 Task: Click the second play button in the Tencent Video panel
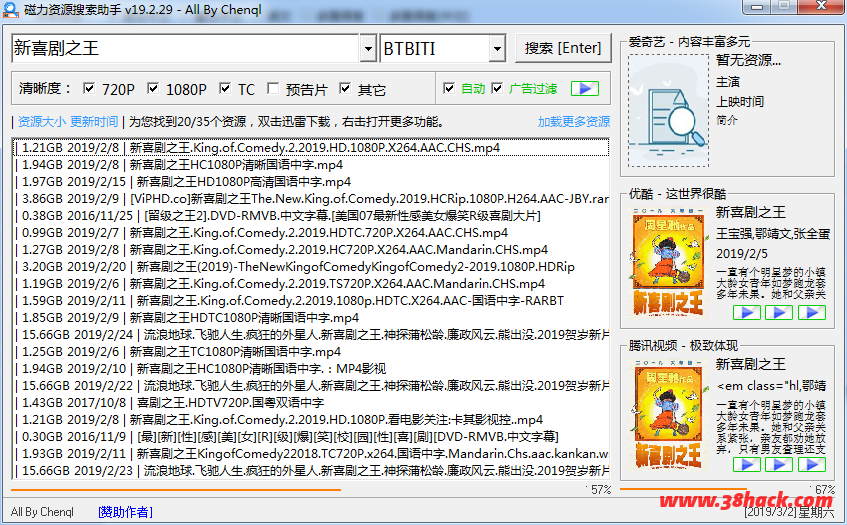779,465
